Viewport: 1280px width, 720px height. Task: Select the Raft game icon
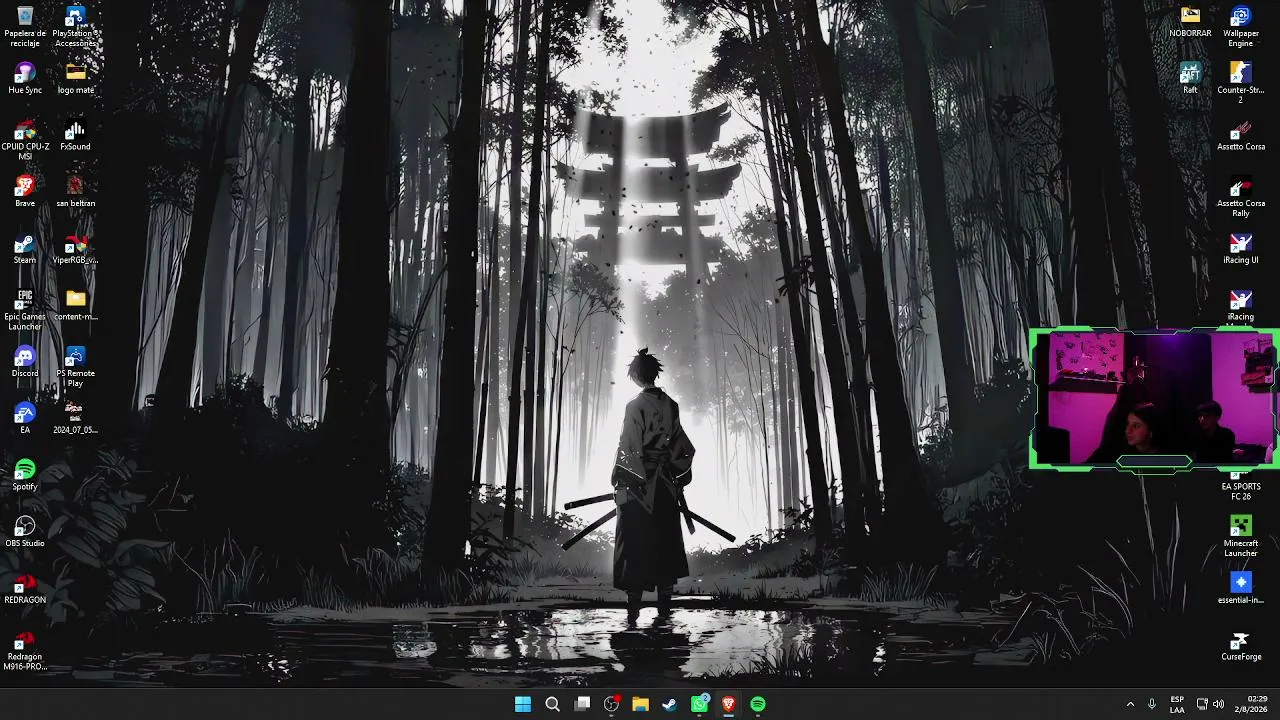click(1190, 79)
